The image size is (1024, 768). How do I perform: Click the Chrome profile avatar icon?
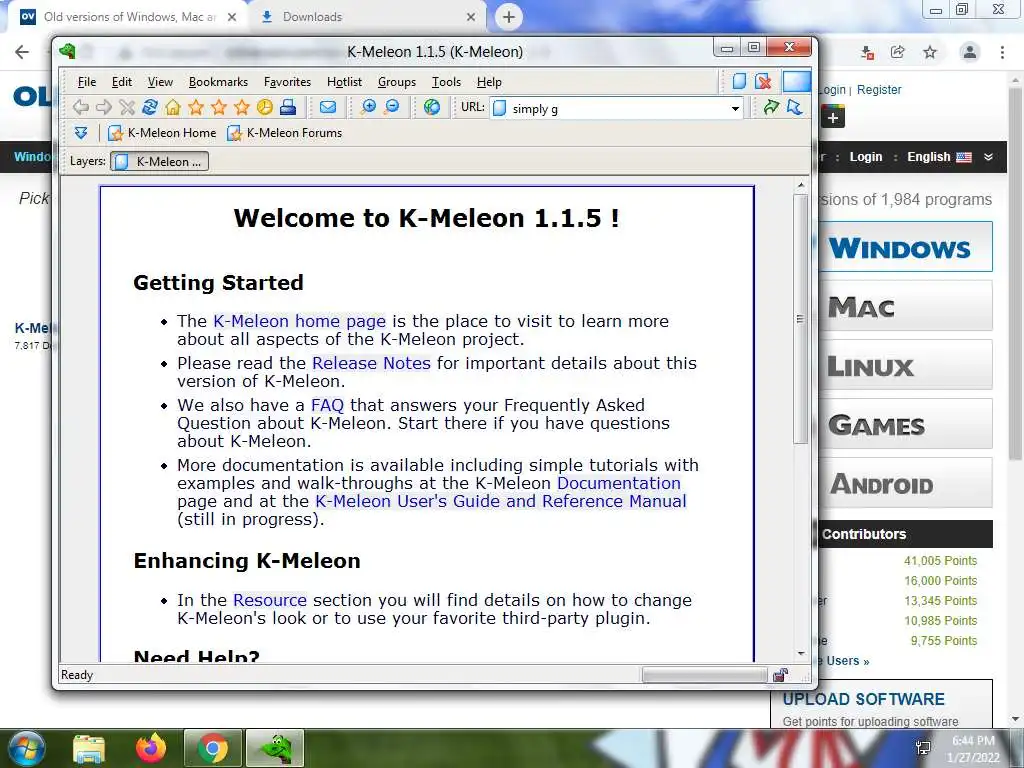(970, 52)
